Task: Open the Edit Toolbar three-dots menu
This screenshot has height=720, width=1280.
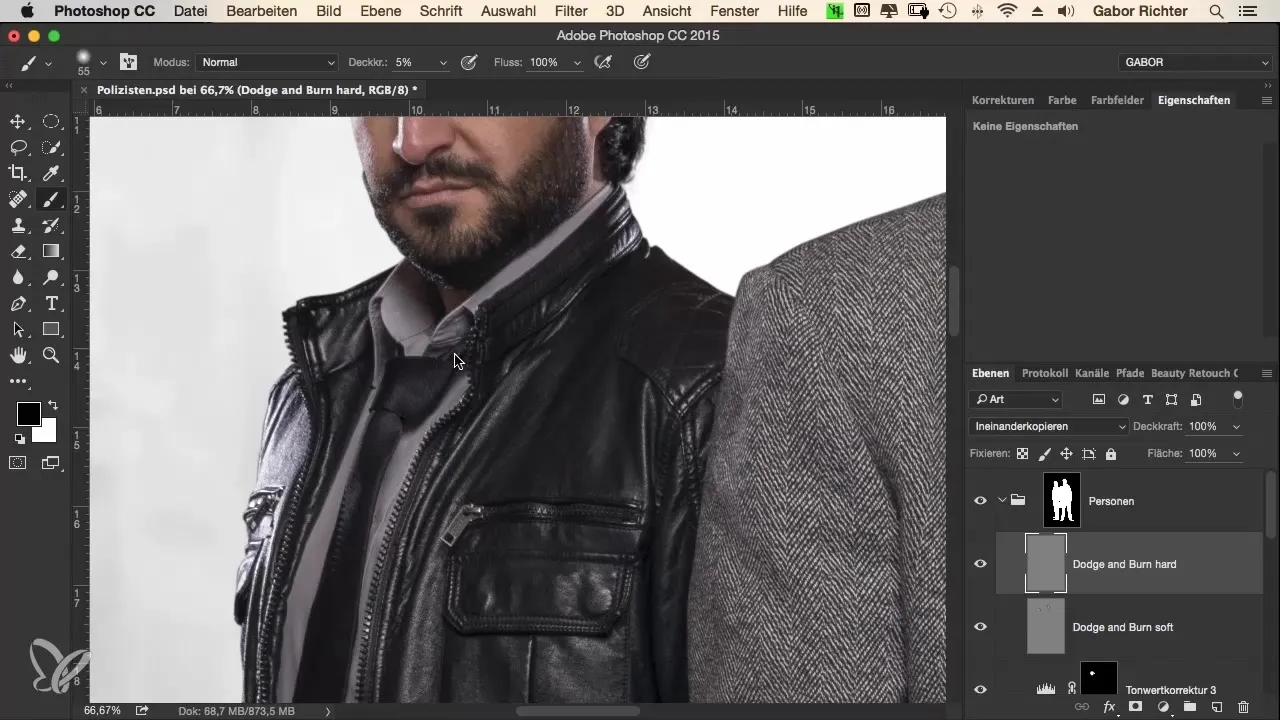Action: click(x=18, y=381)
